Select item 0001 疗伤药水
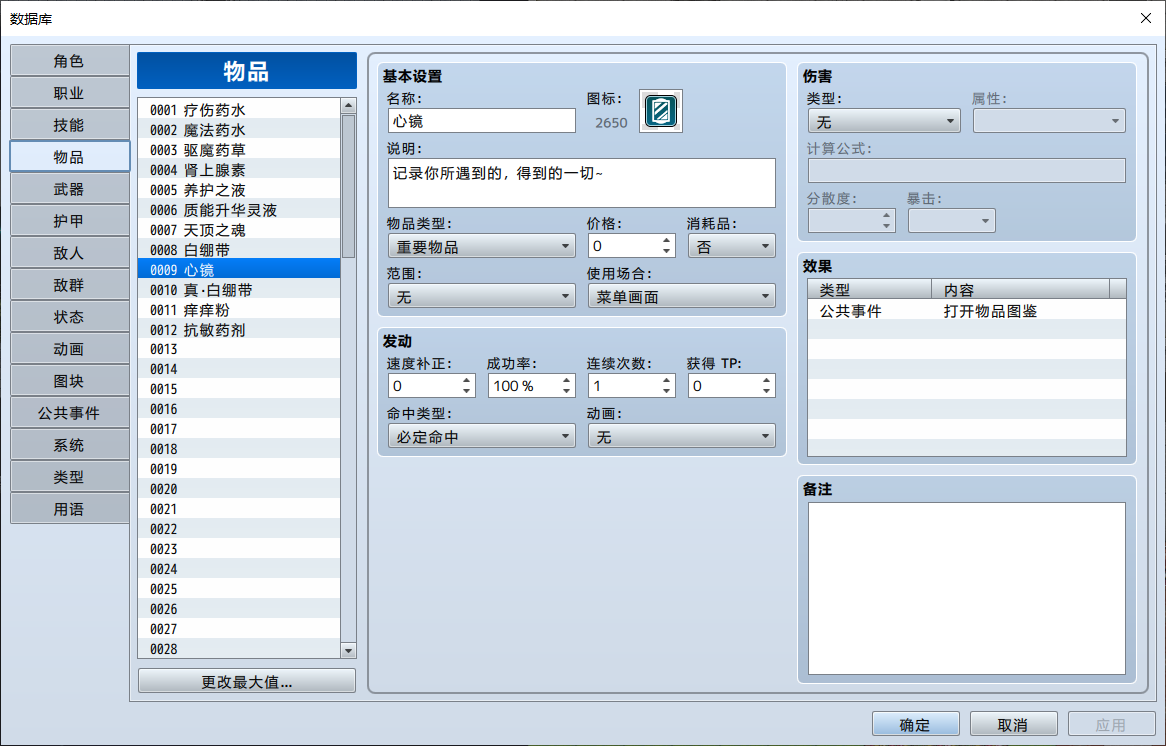This screenshot has width=1166, height=746. [239, 109]
